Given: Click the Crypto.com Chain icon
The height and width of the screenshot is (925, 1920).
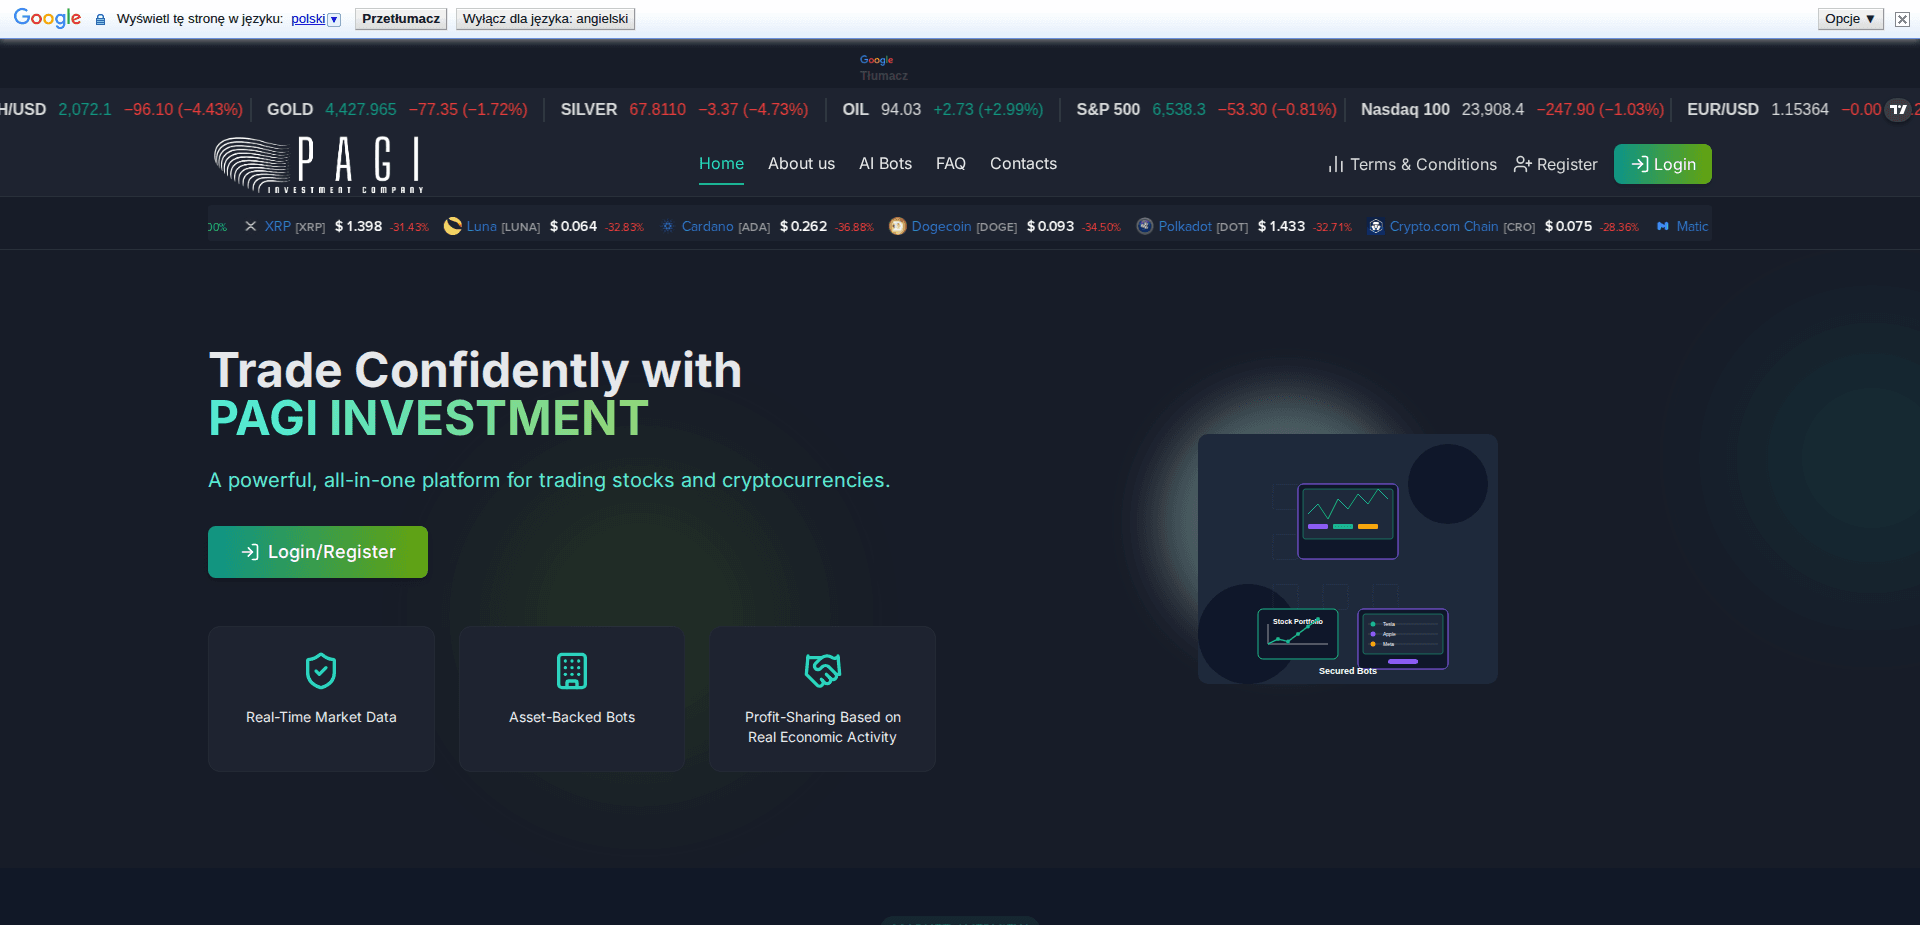Looking at the screenshot, I should [x=1375, y=226].
